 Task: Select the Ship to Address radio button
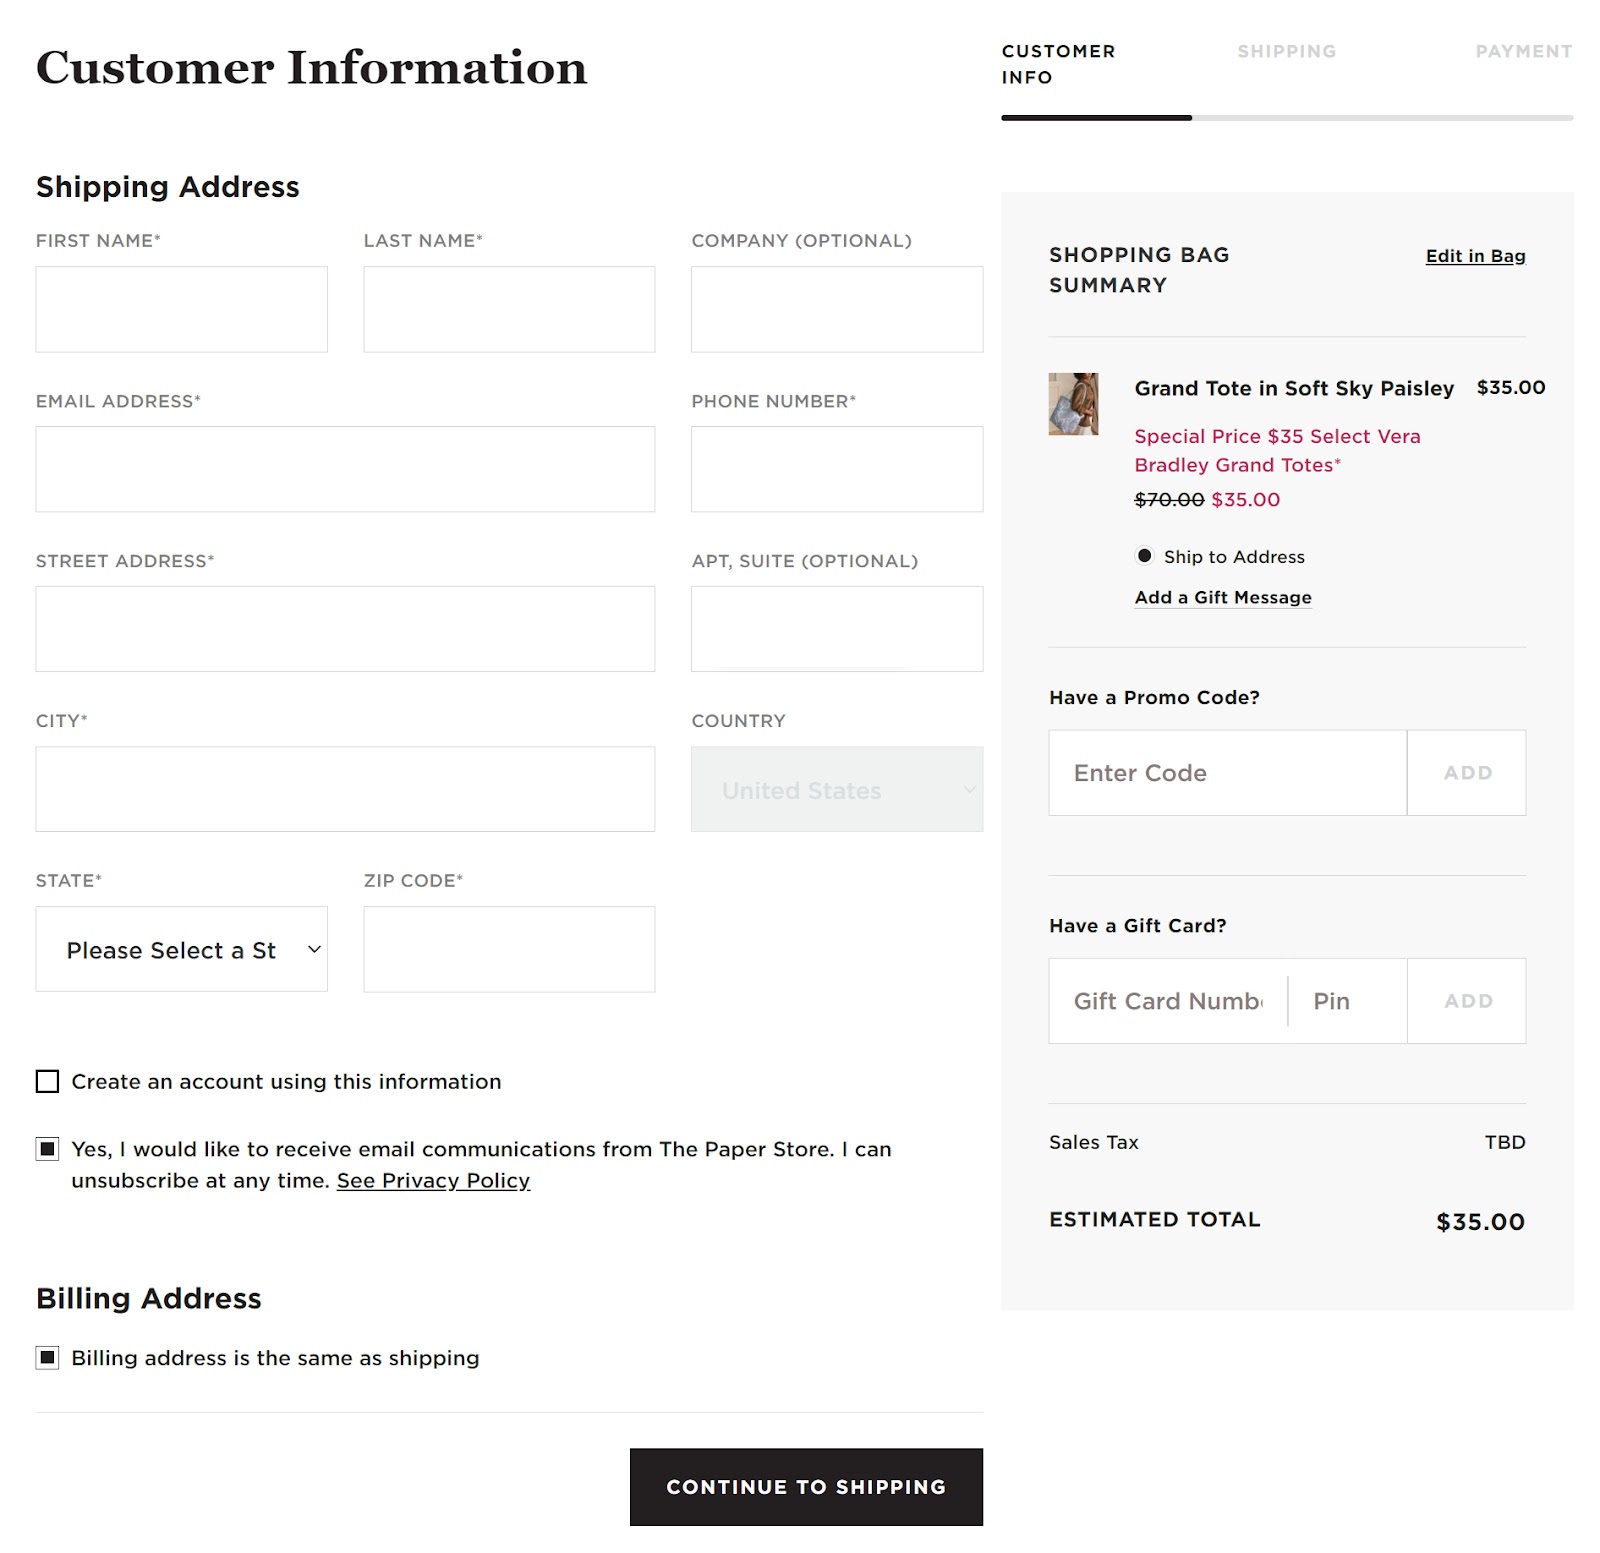pyautogui.click(x=1144, y=557)
